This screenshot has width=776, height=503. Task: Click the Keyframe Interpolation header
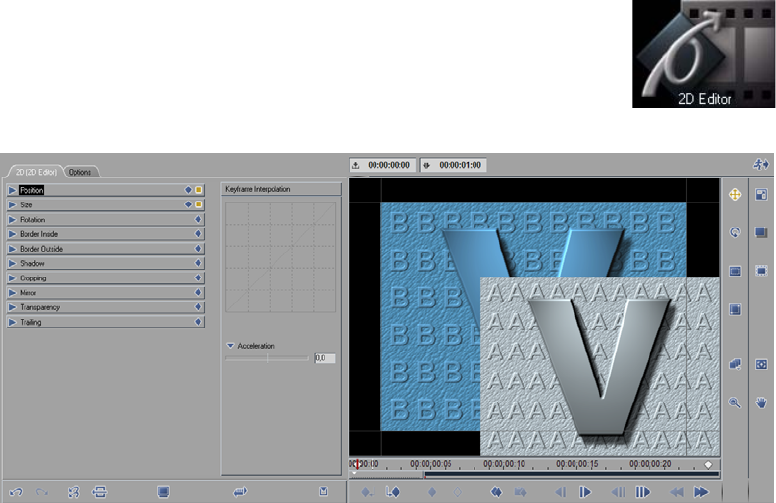click(281, 189)
